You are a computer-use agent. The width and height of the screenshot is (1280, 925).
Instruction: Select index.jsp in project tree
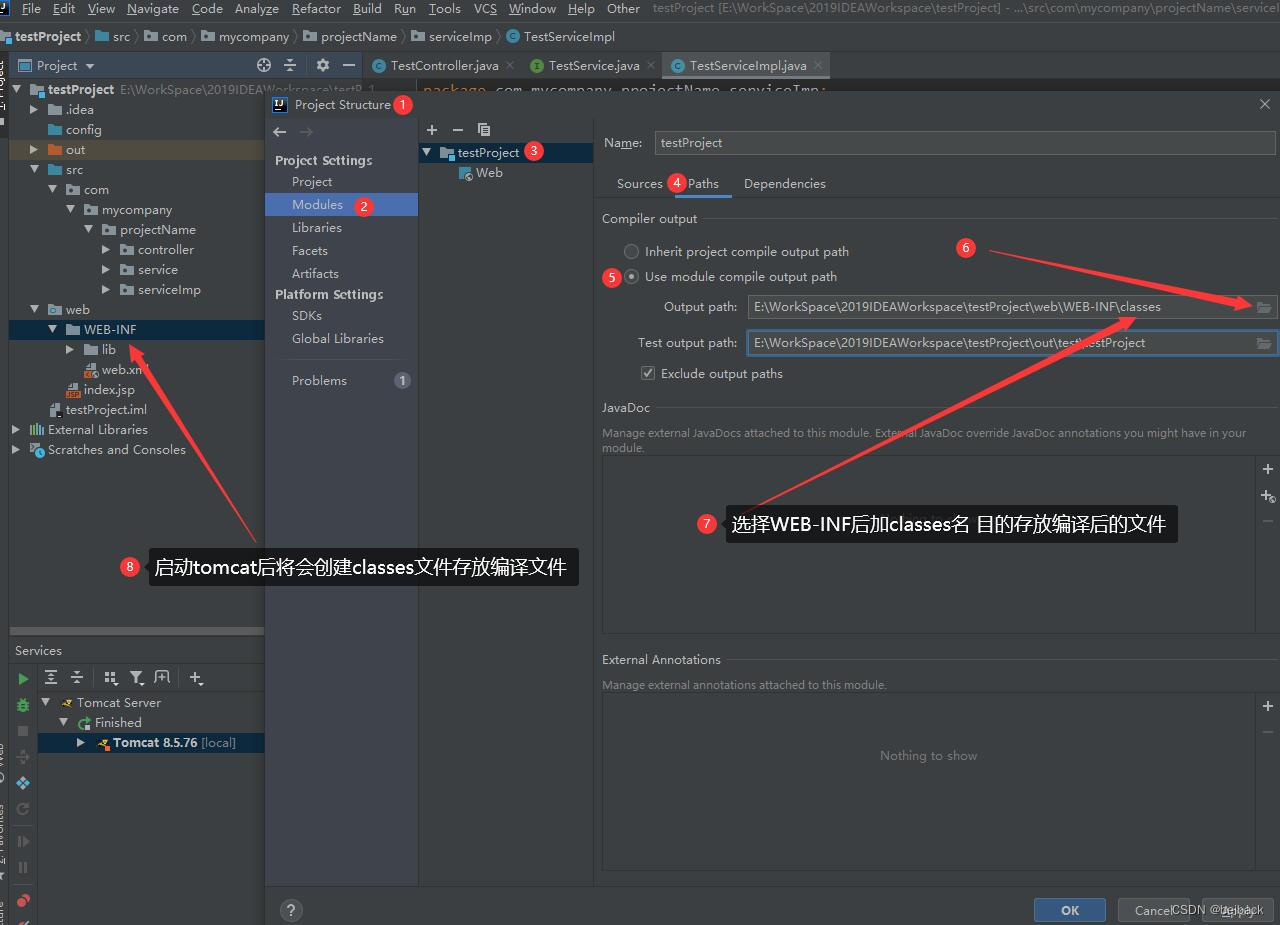(100, 390)
